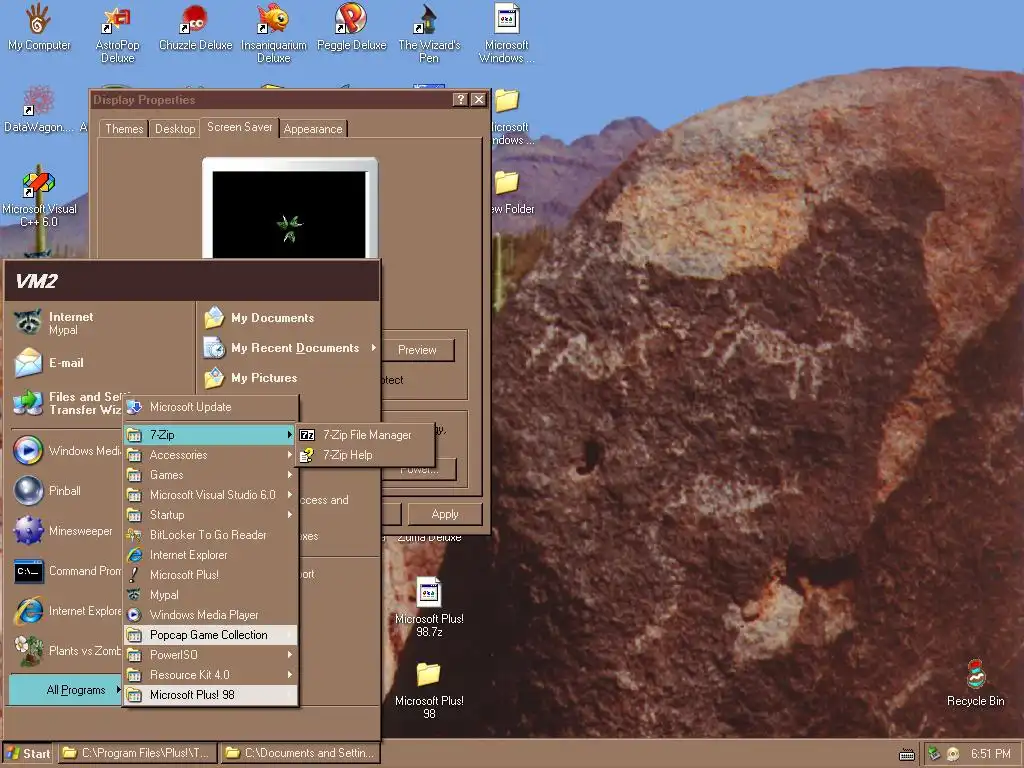Image resolution: width=1024 pixels, height=768 pixels.
Task: Click Preview button in Display Properties
Action: [418, 350]
